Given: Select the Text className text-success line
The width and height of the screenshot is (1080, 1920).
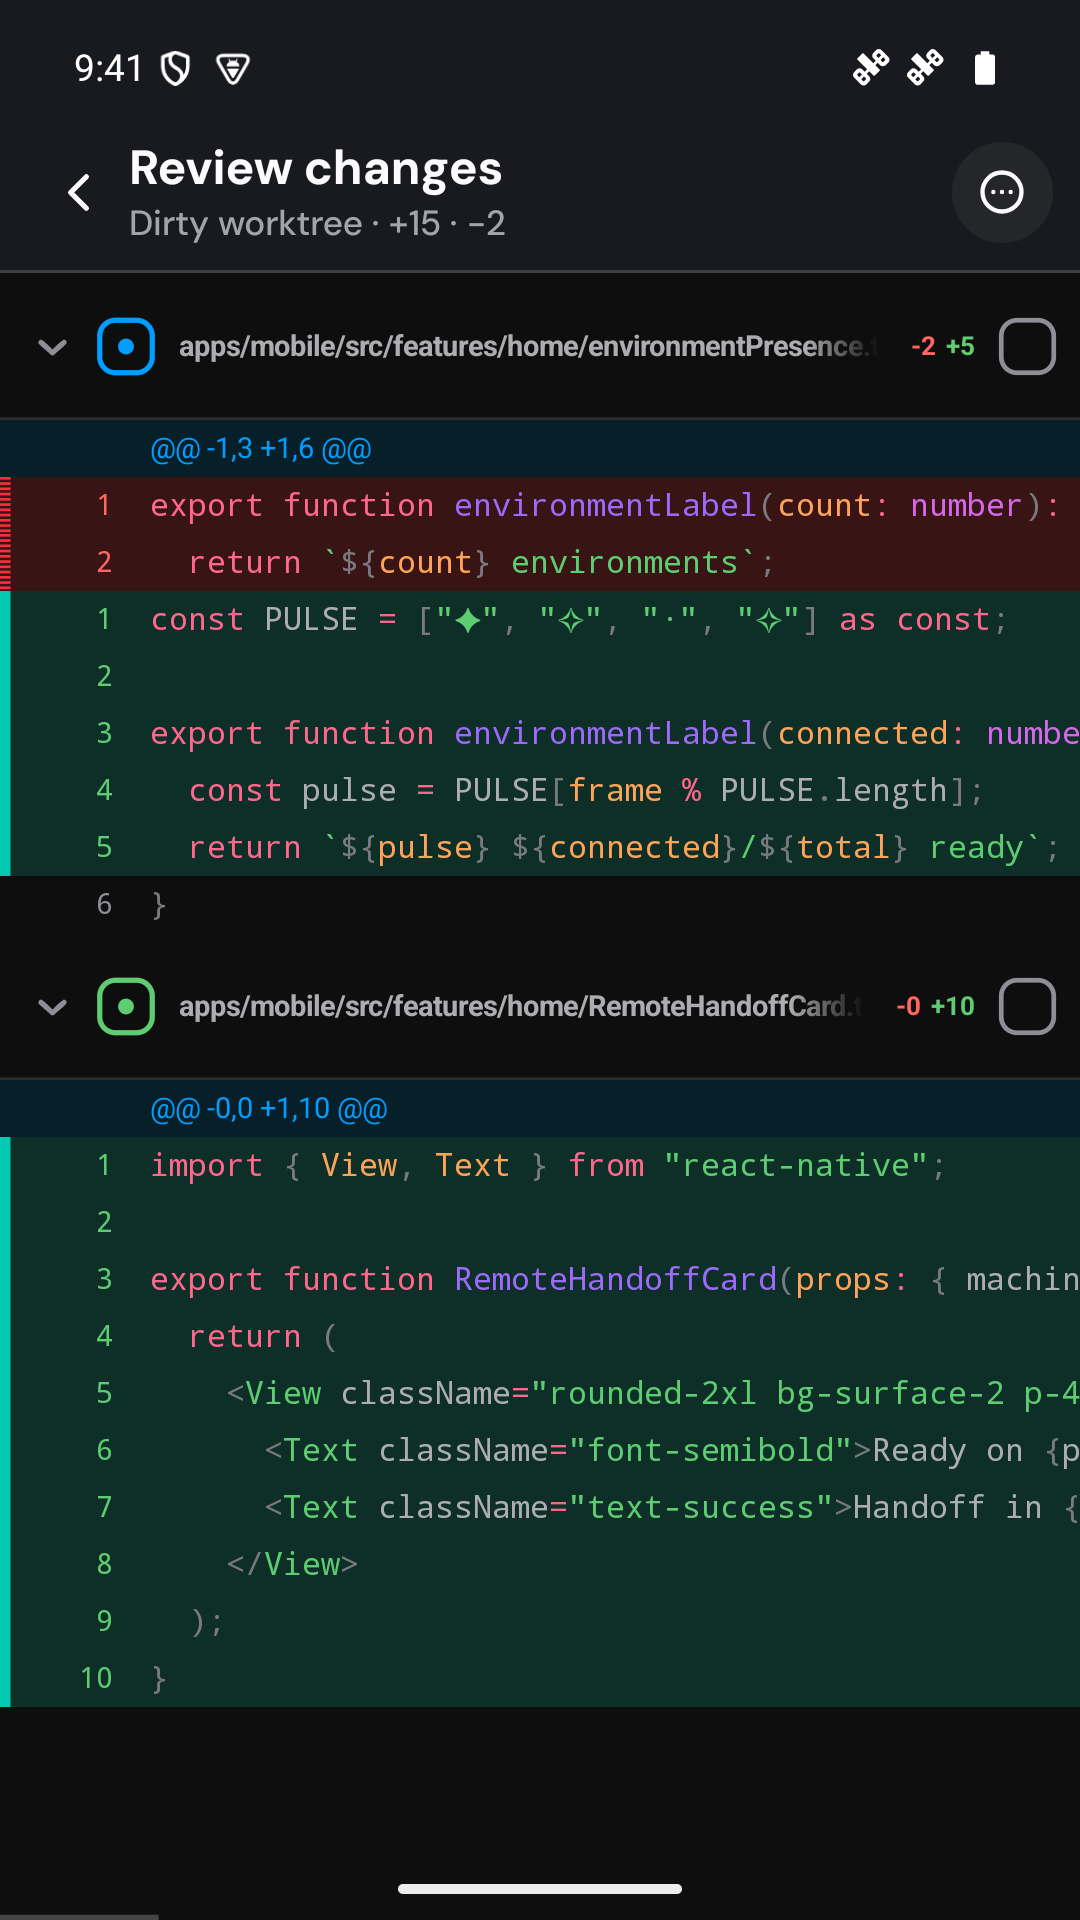Looking at the screenshot, I should tap(540, 1507).
